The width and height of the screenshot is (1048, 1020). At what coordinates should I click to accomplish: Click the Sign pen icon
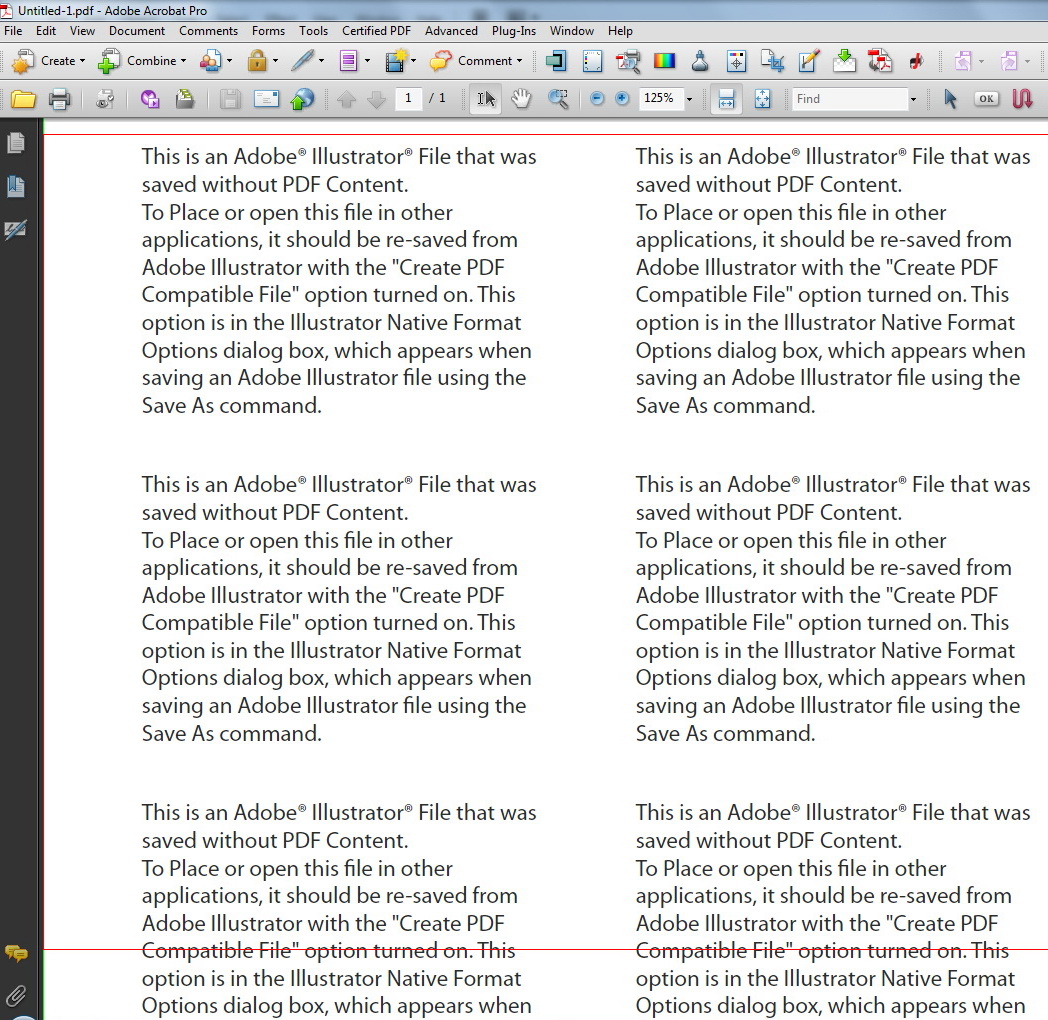302,61
